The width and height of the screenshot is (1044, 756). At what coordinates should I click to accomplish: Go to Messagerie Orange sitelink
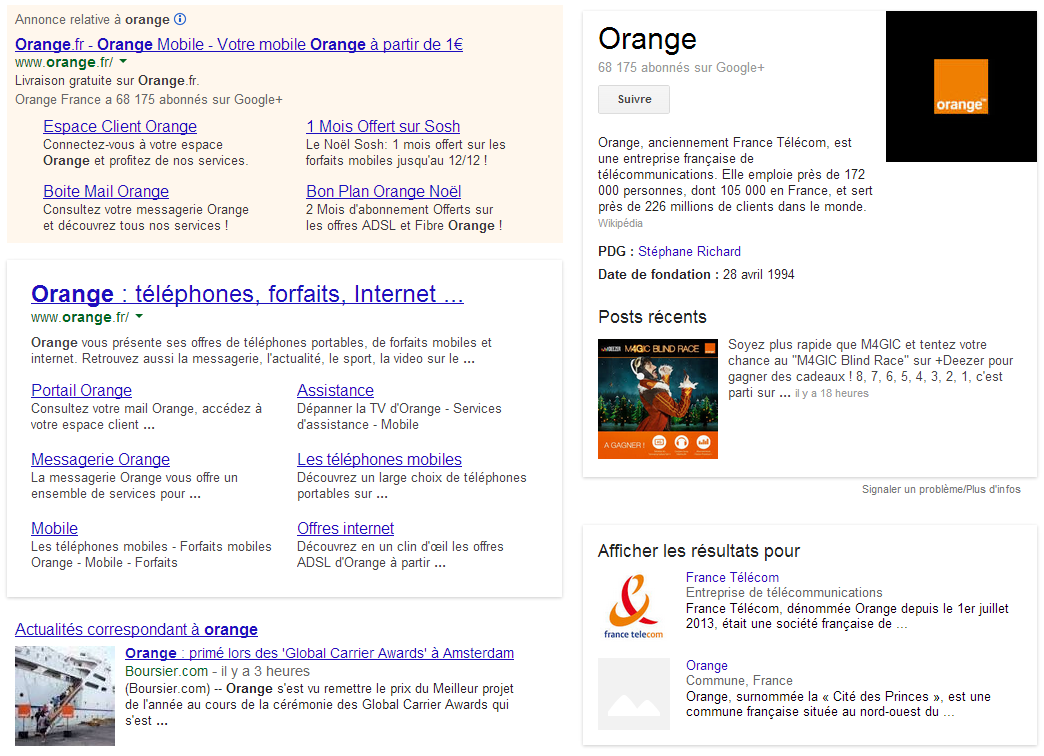pos(100,459)
